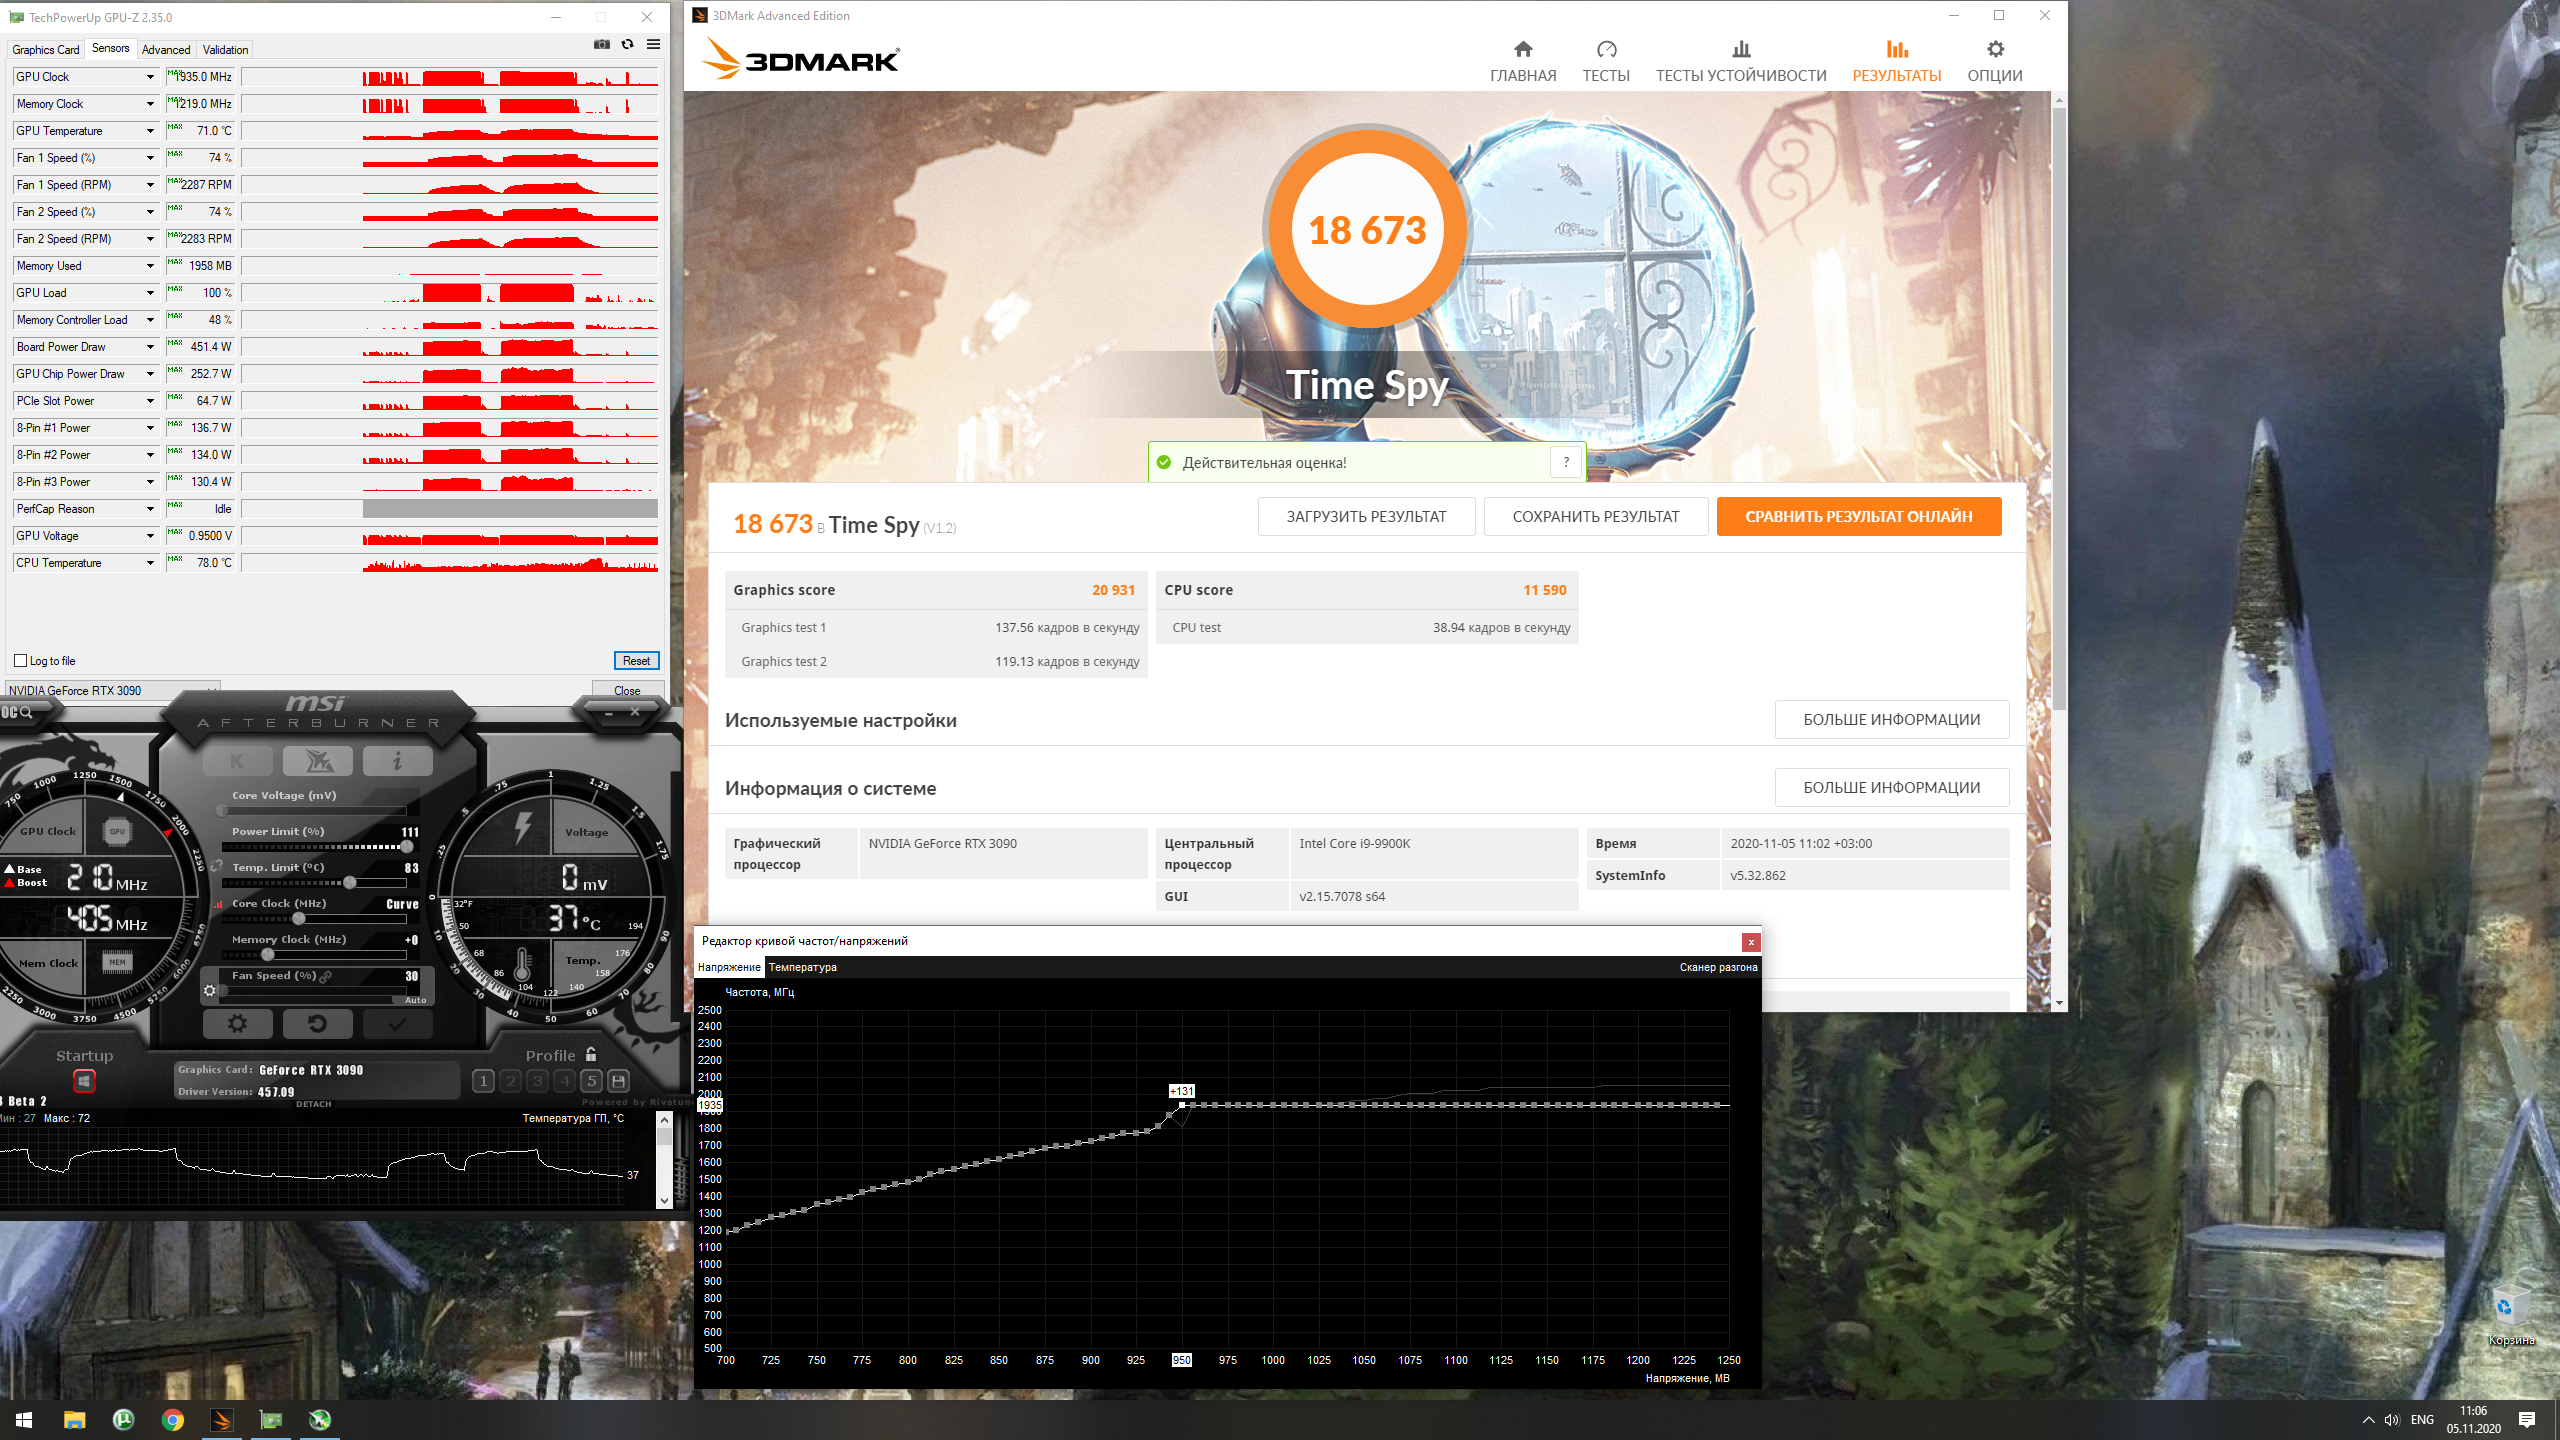The height and width of the screenshot is (1440, 2560).
Task: Expand Board Power Draw sensor dropdown
Action: click(x=150, y=347)
